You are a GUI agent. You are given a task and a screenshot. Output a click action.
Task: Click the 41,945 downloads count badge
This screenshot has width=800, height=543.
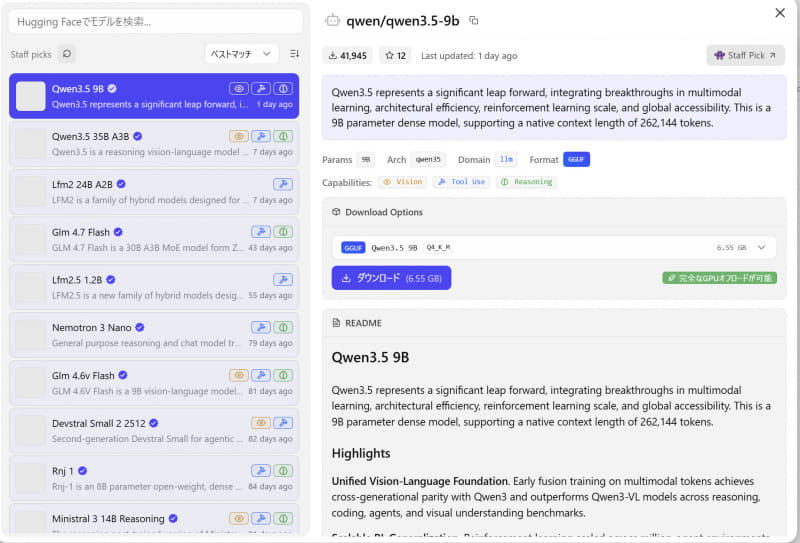click(x=347, y=56)
